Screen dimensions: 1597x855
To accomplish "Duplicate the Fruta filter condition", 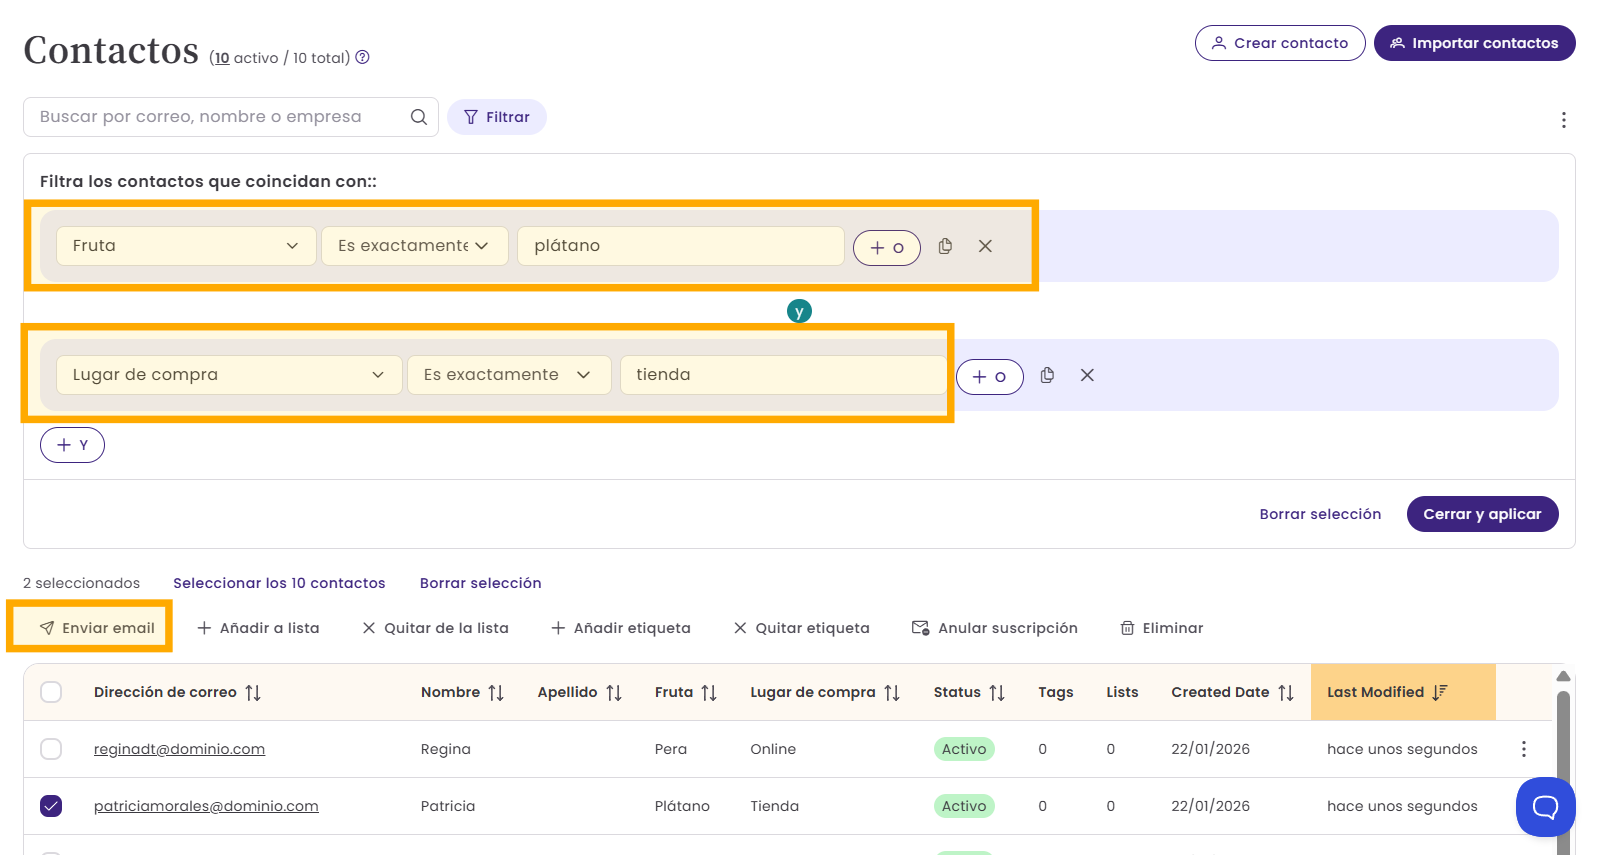I will [x=945, y=246].
